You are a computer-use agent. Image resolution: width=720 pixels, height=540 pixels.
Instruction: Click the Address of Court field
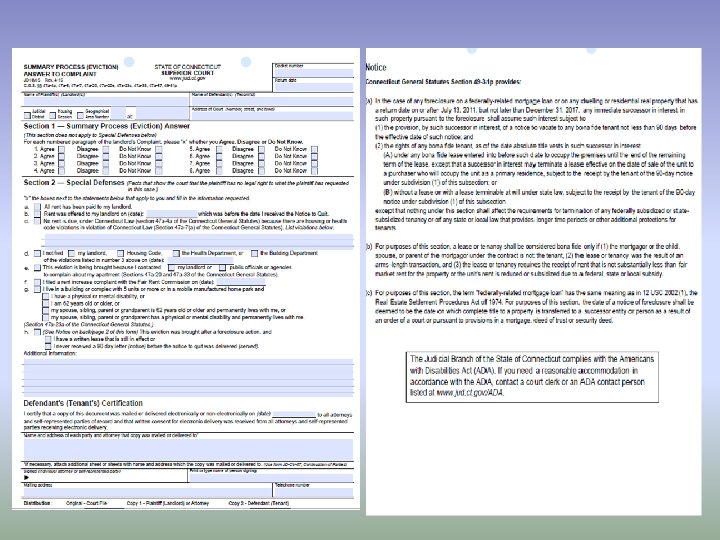click(272, 116)
